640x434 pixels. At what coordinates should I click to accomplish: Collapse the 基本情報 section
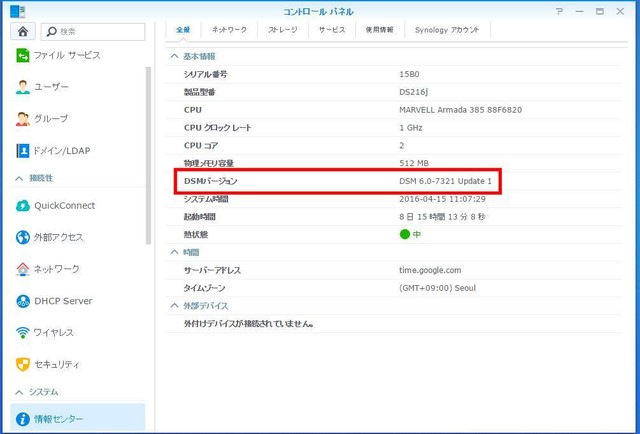pyautogui.click(x=174, y=56)
